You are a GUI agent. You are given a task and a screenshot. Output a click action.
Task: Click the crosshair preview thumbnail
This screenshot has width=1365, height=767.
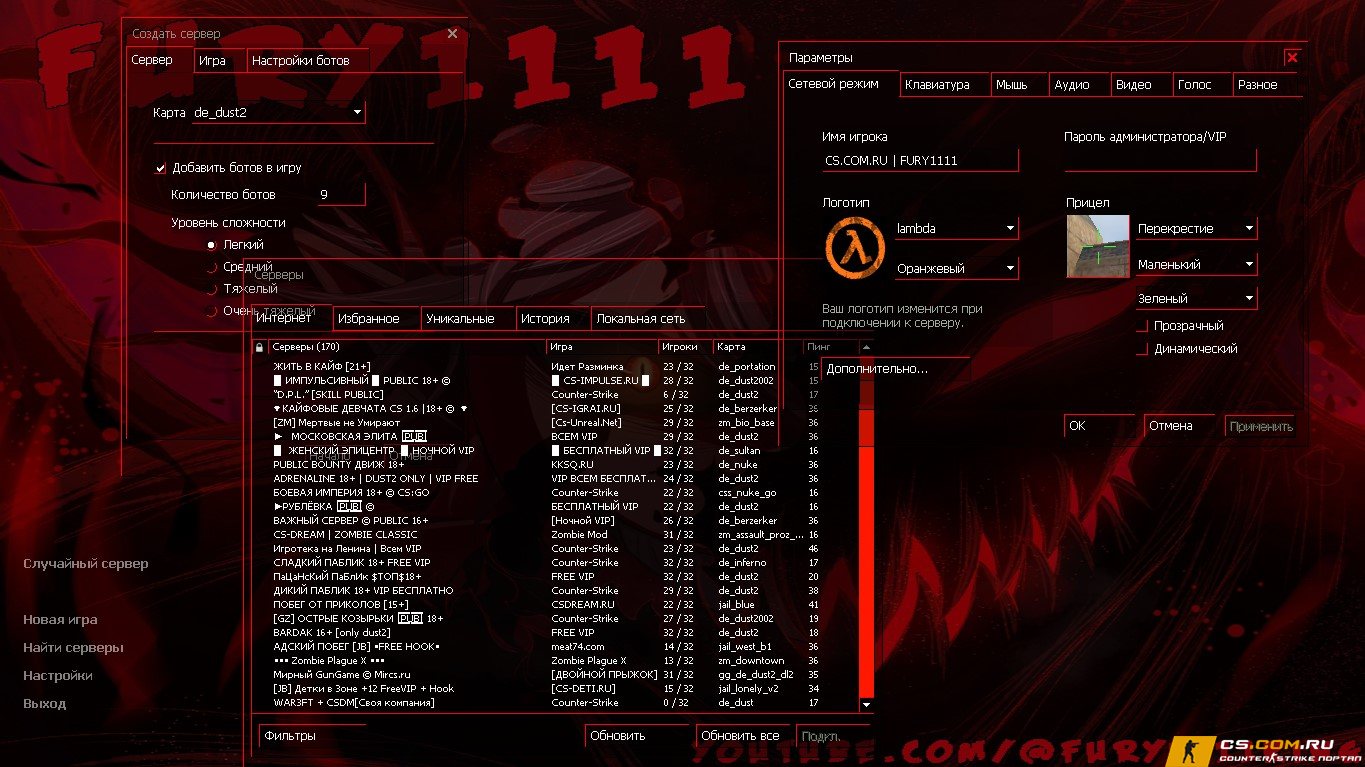click(x=1098, y=246)
